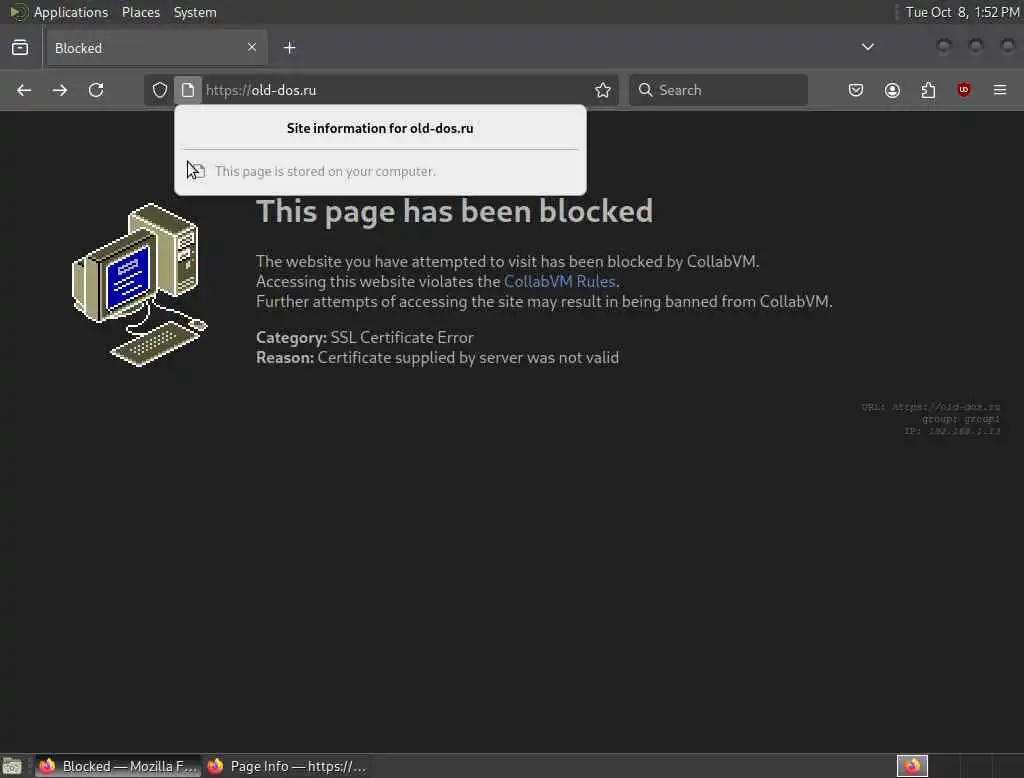
Task: Open the Extensions puzzle icon
Action: (928, 90)
